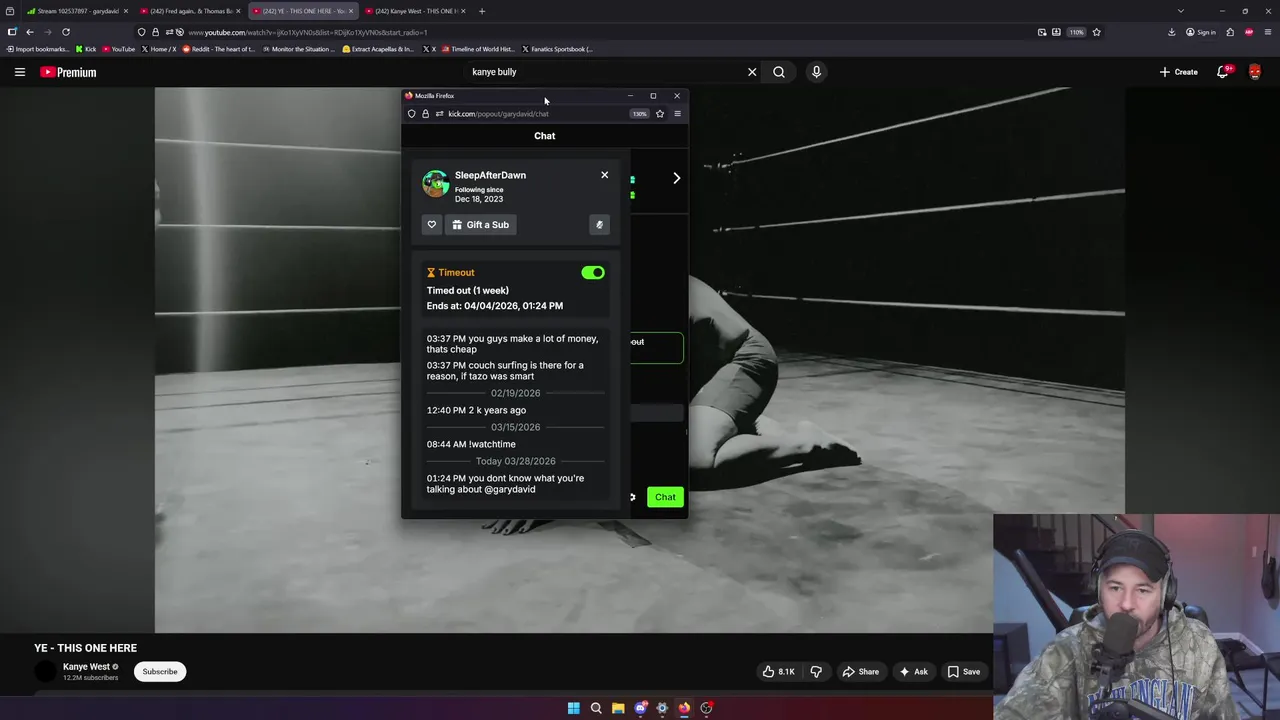Open popup Firefox hamburger menu
This screenshot has height=720, width=1280.
[677, 114]
